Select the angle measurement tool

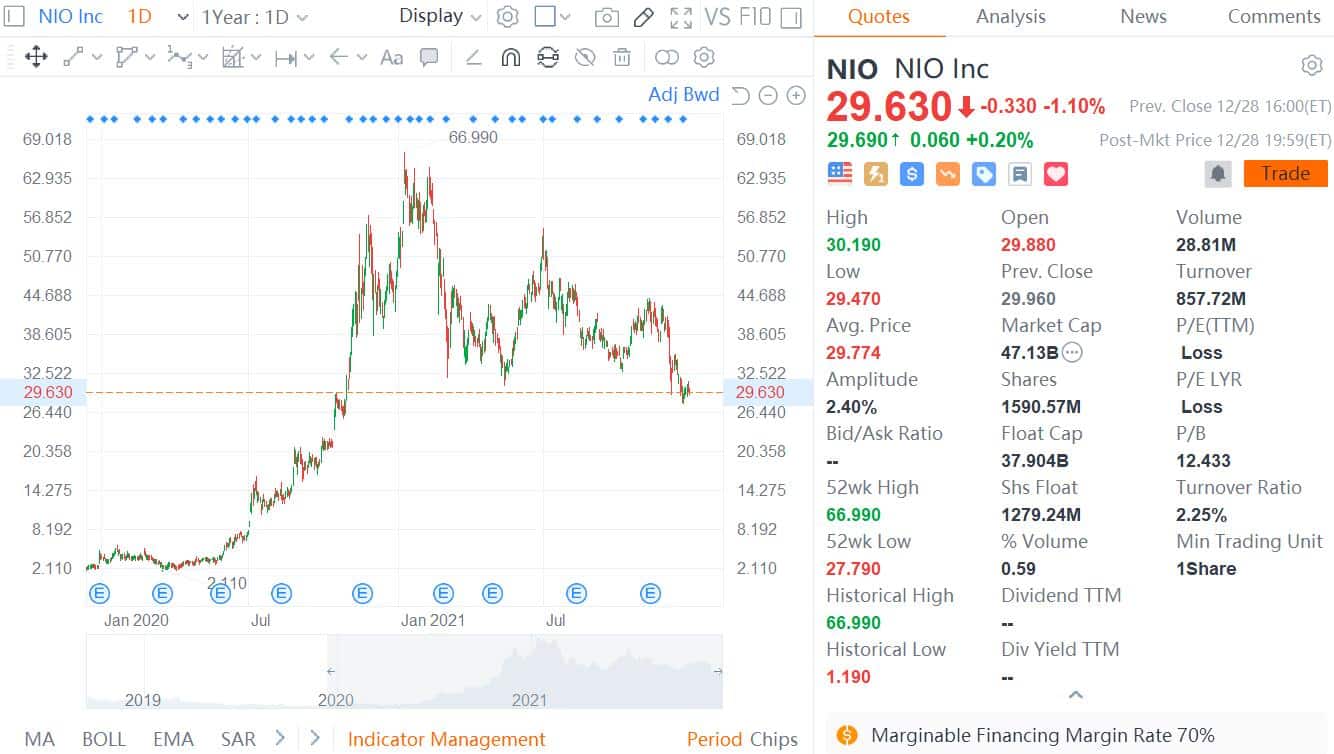pyautogui.click(x=473, y=57)
